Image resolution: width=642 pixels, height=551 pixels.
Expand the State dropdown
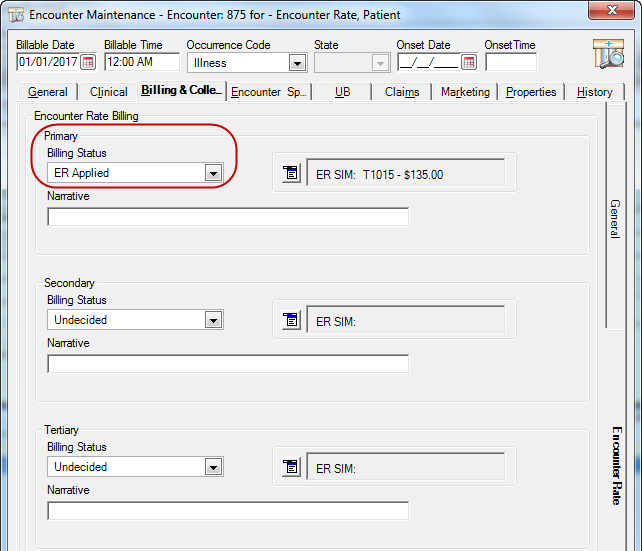pyautogui.click(x=380, y=63)
